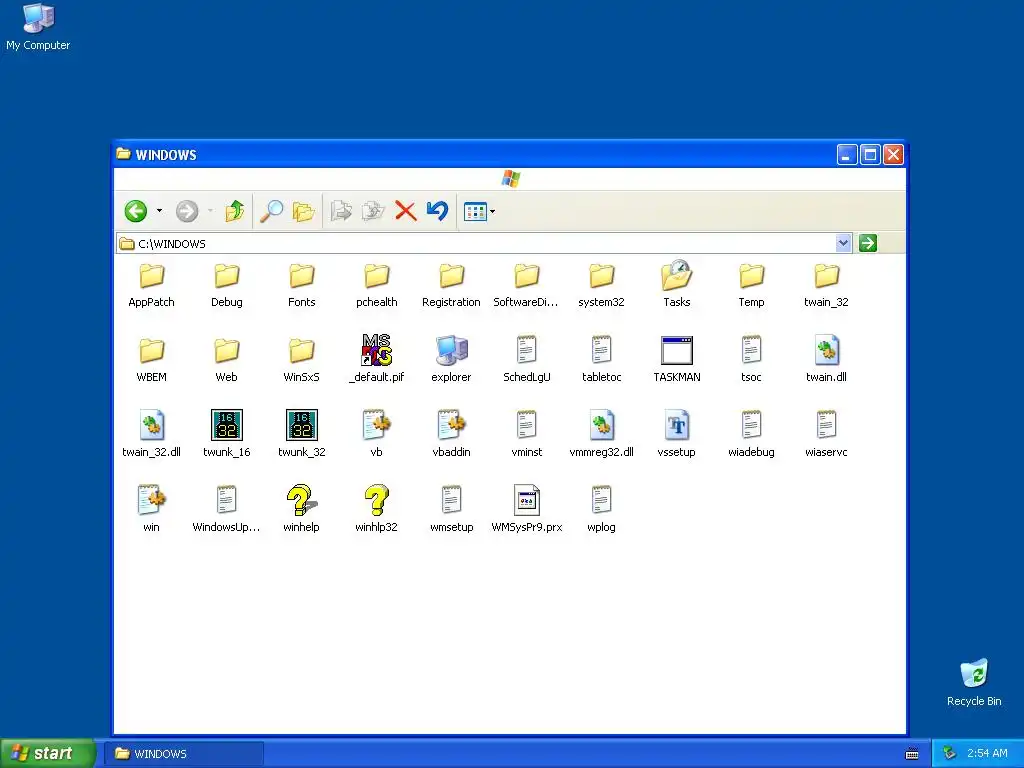Select the system32 folder
Screen dimensions: 1024x768
point(601,286)
